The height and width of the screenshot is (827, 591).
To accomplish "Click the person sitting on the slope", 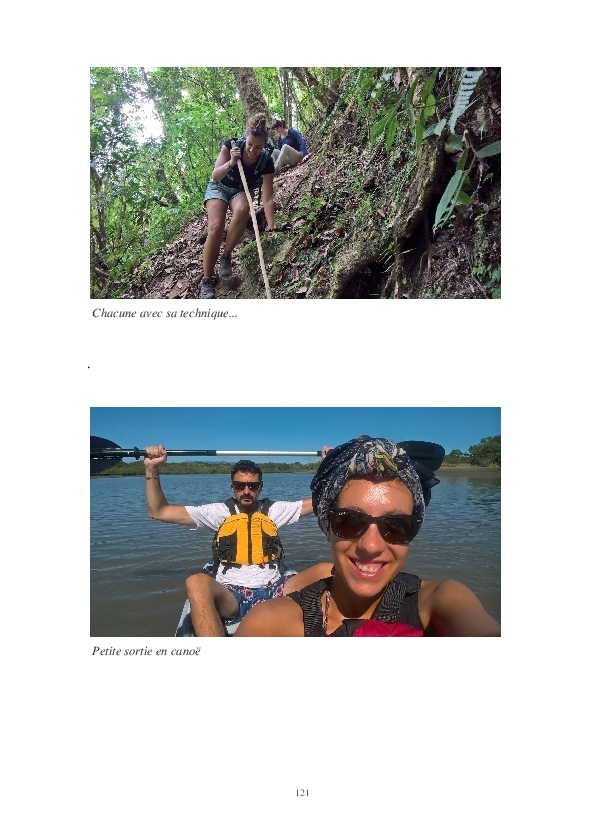I will click(x=288, y=143).
